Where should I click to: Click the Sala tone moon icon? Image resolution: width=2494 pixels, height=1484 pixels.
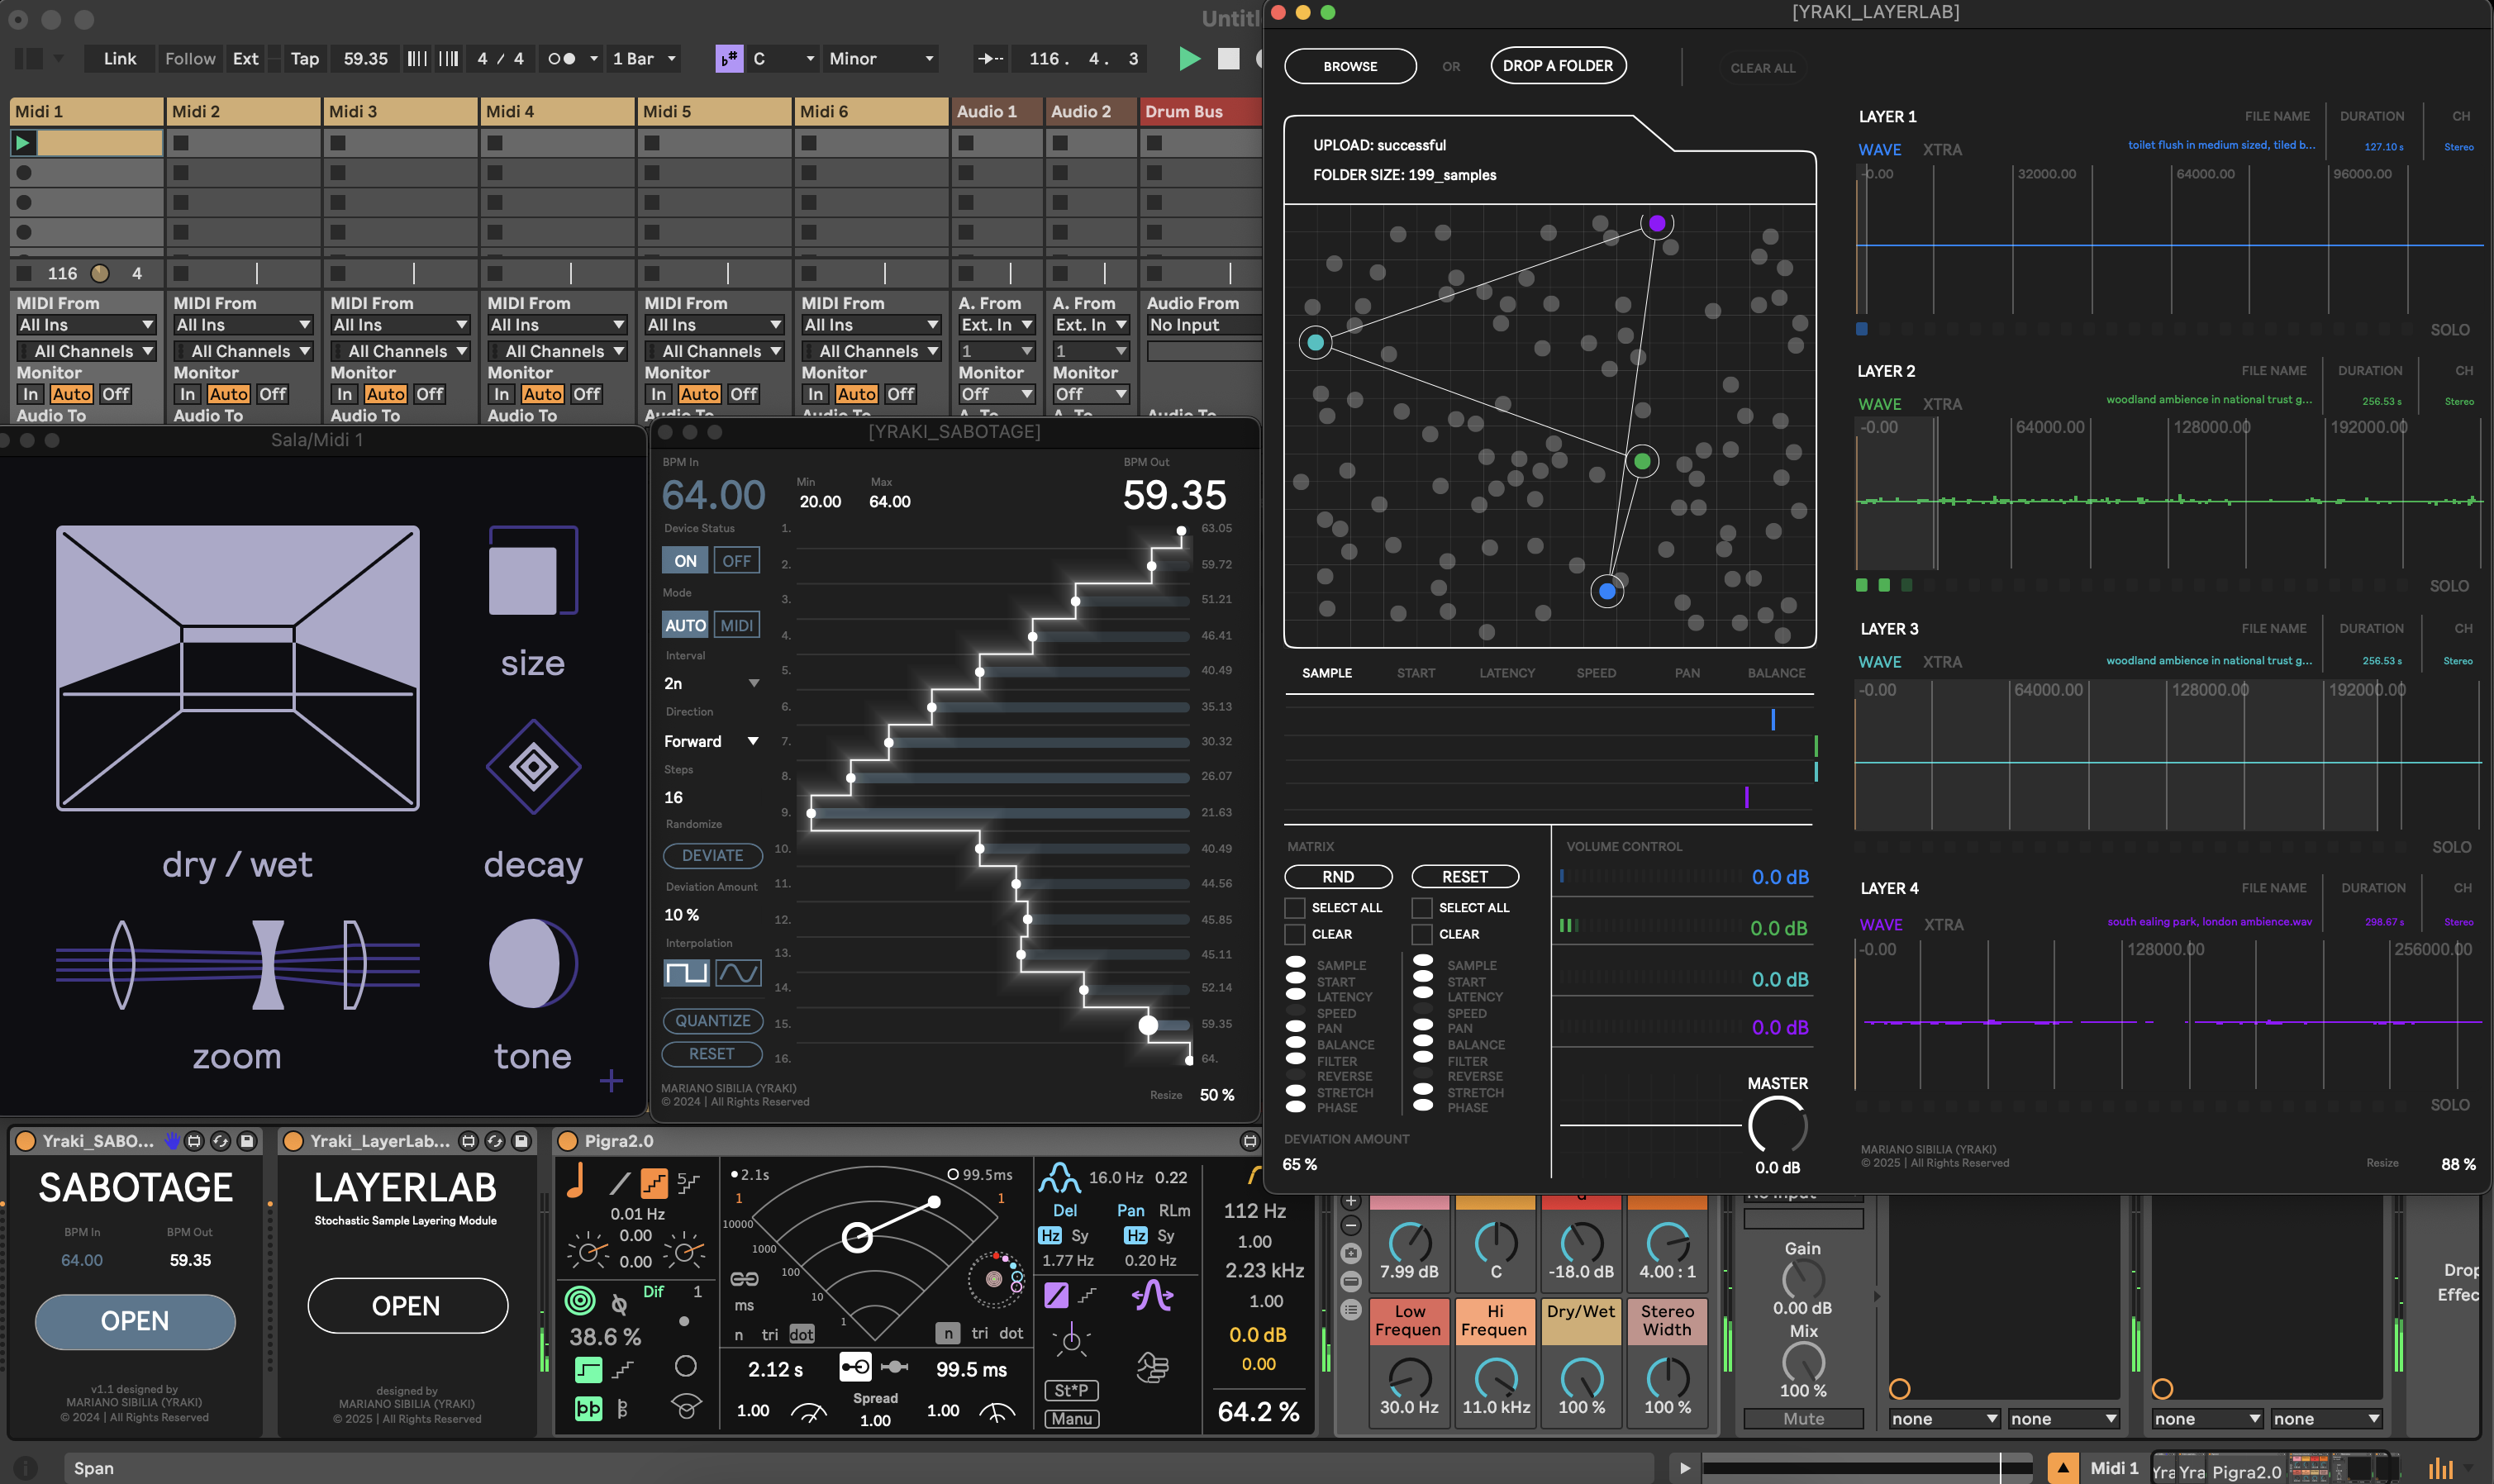533,963
